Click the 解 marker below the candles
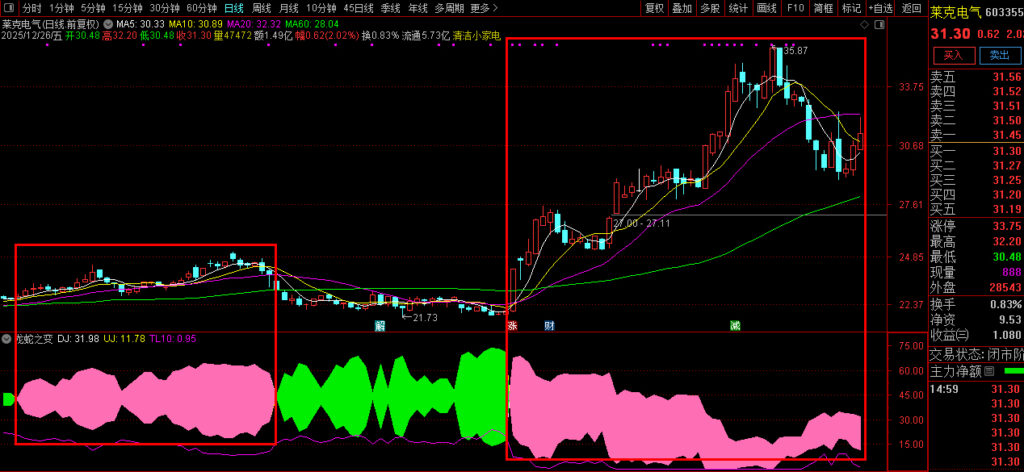 click(380, 326)
